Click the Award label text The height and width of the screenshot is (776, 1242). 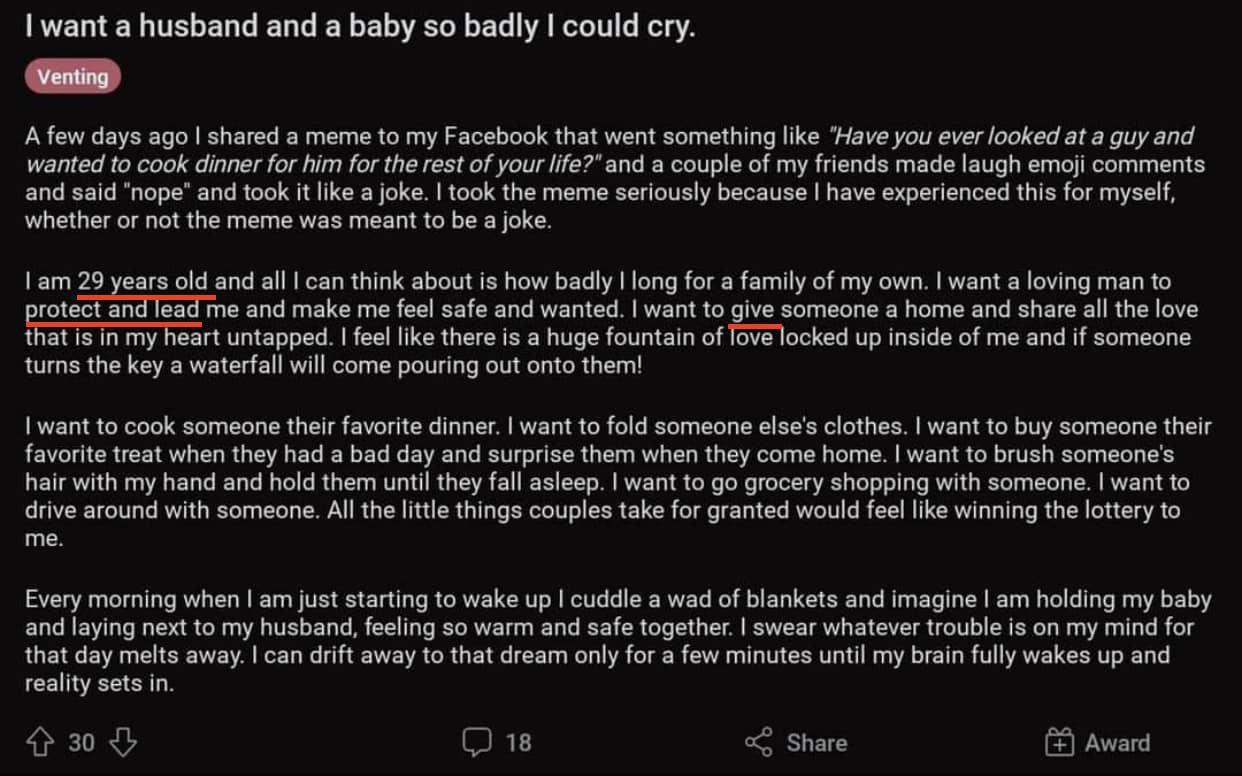(1117, 743)
